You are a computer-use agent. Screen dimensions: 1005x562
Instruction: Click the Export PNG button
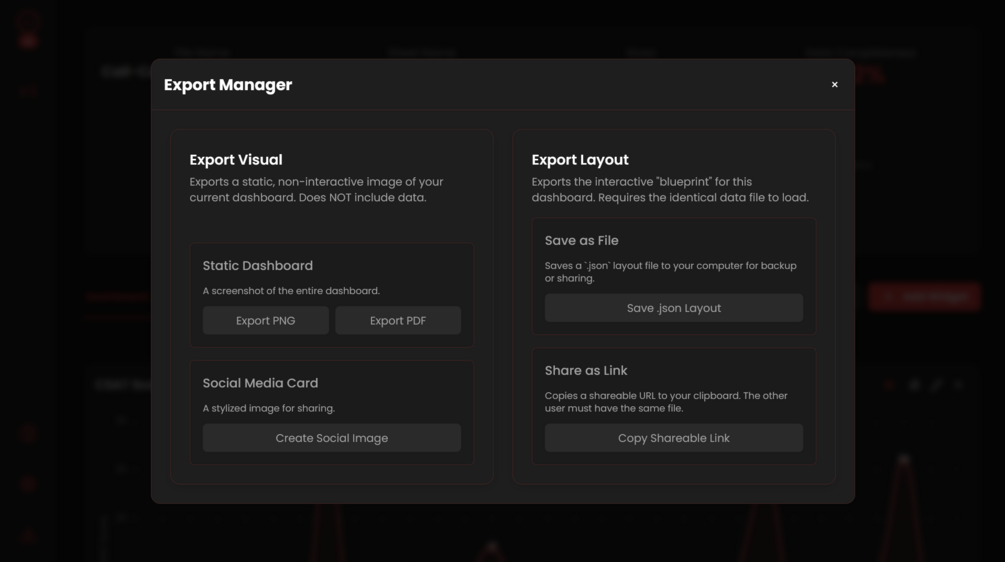pyautogui.click(x=265, y=321)
